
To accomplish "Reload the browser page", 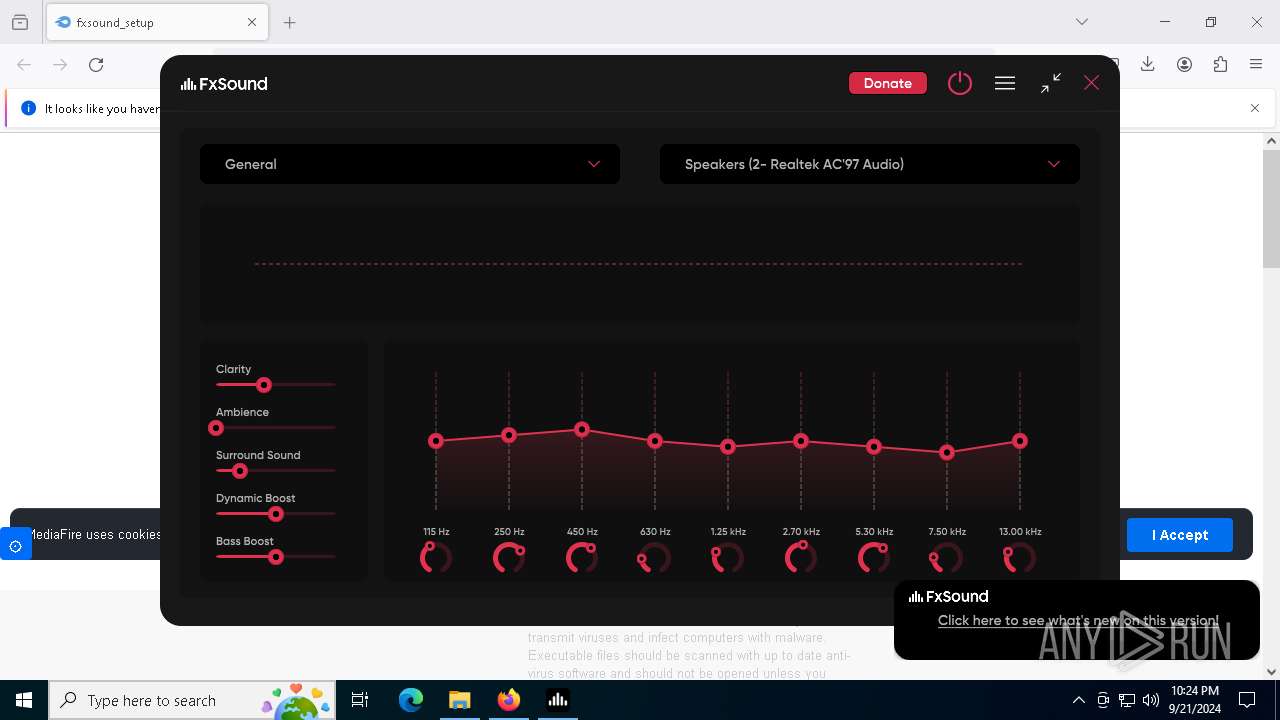I will (x=96, y=64).
